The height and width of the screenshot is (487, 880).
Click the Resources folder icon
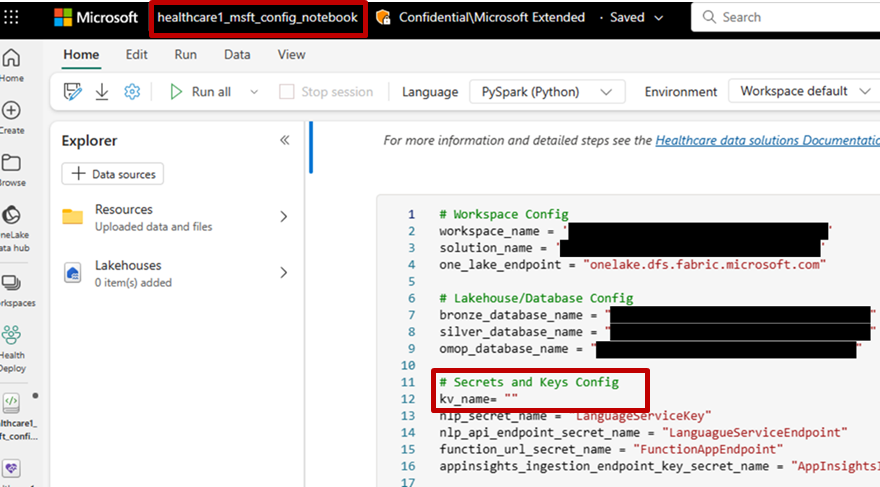click(x=72, y=217)
